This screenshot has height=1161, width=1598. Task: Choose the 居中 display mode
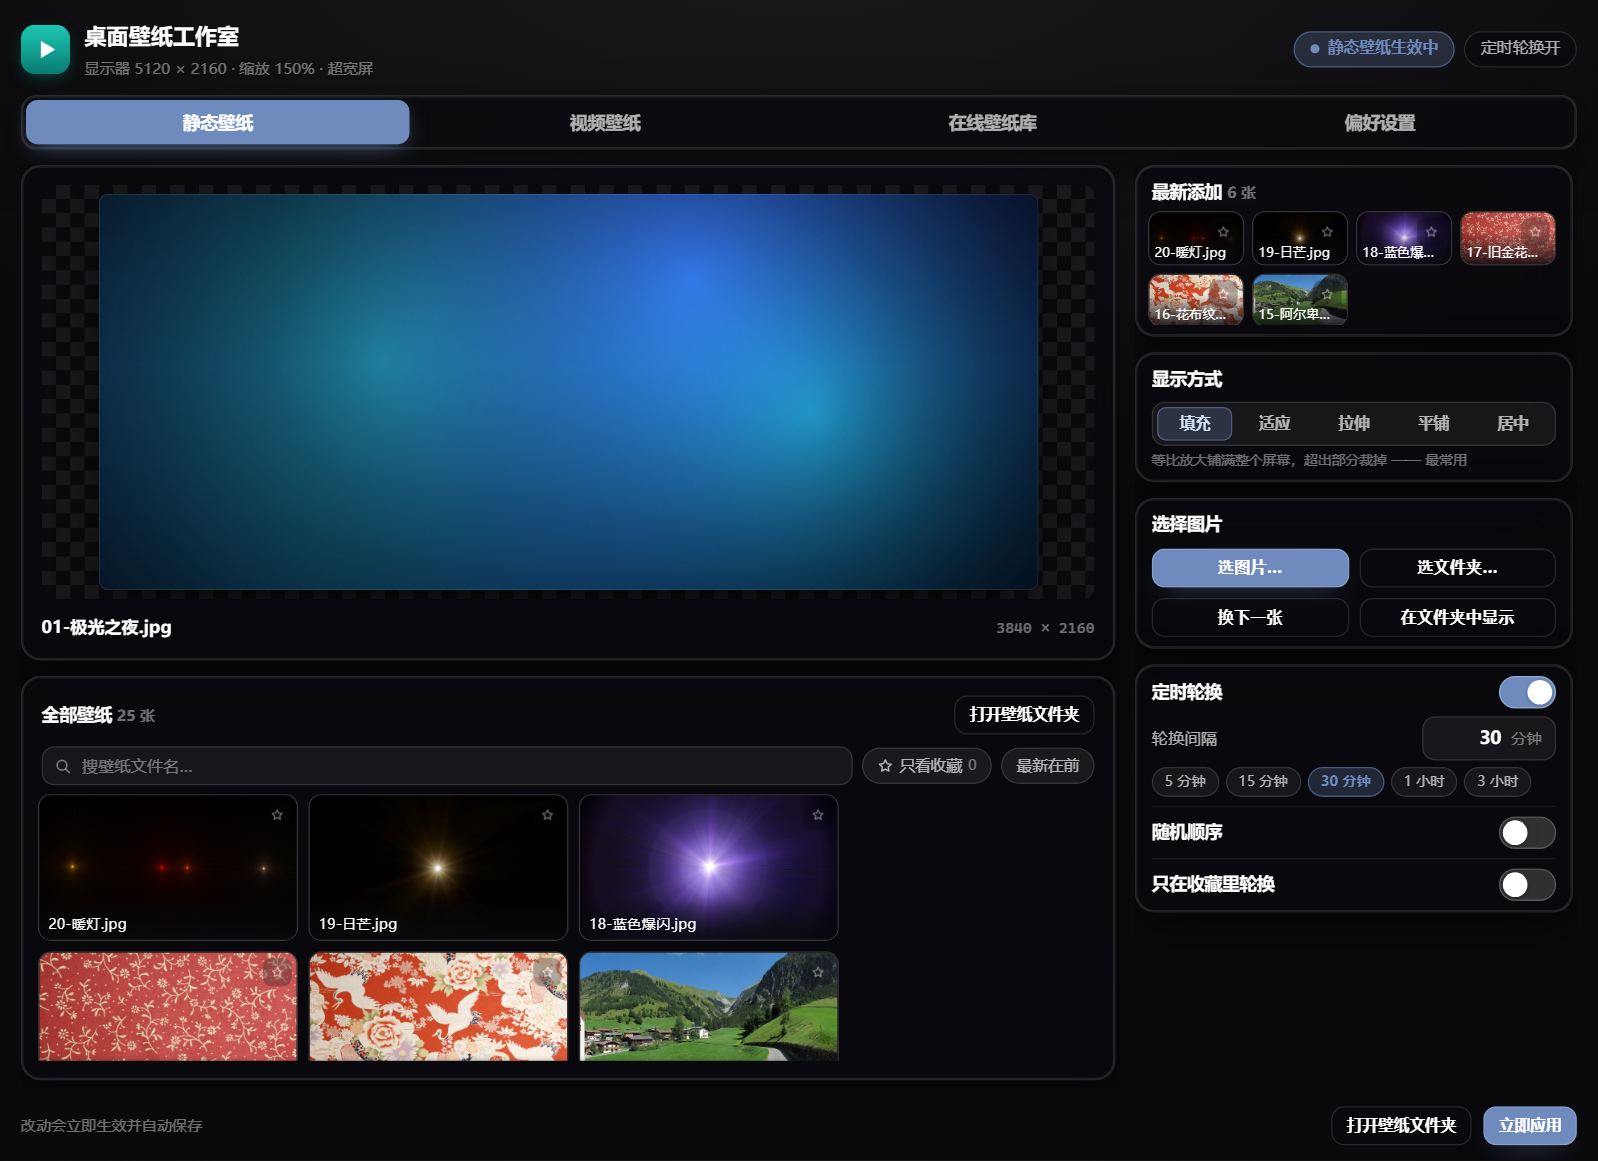pos(1513,423)
